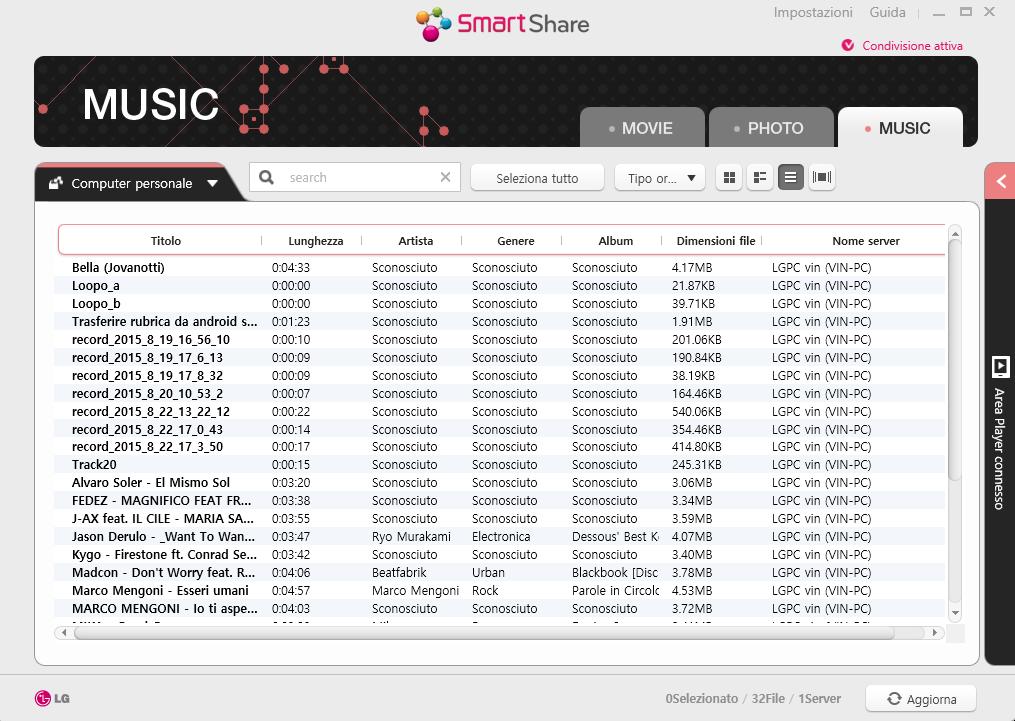Select Kygo - Firestone track
This screenshot has width=1015, height=721.
coord(500,555)
